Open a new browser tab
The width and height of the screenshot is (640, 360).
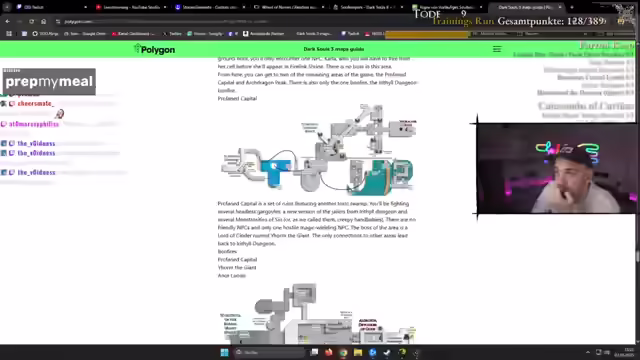click(x=571, y=7)
